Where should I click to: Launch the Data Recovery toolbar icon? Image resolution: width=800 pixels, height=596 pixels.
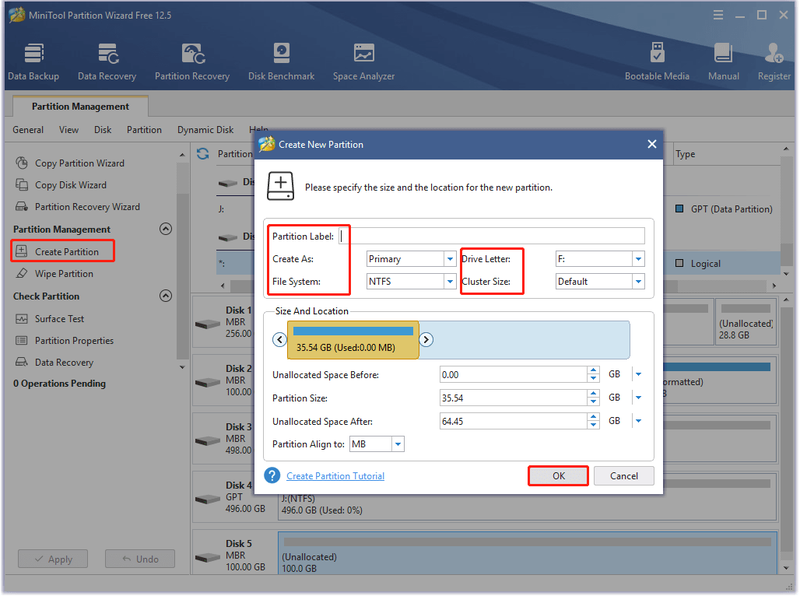coord(107,62)
